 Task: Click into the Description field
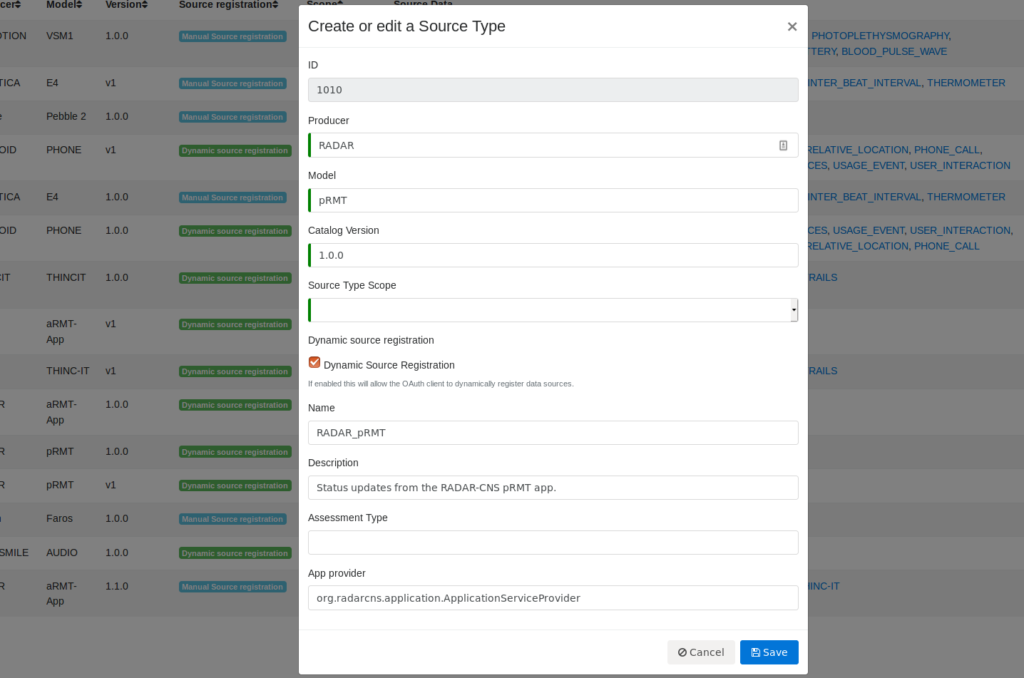click(553, 487)
